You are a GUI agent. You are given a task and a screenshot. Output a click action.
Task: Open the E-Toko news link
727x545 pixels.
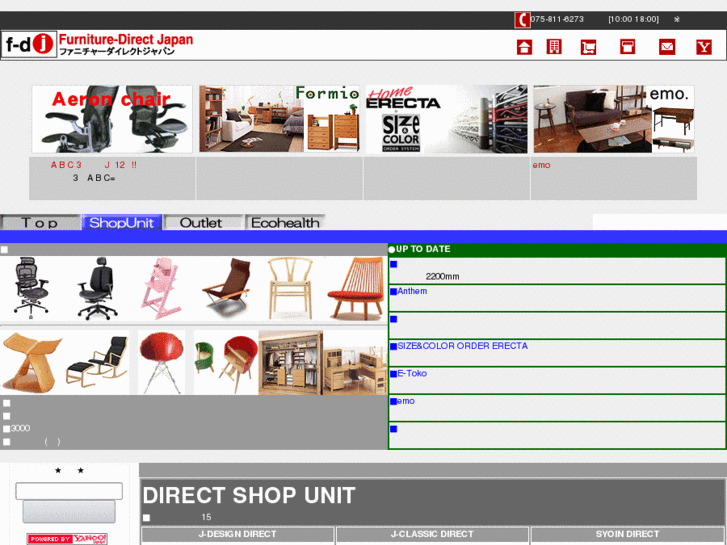point(412,373)
